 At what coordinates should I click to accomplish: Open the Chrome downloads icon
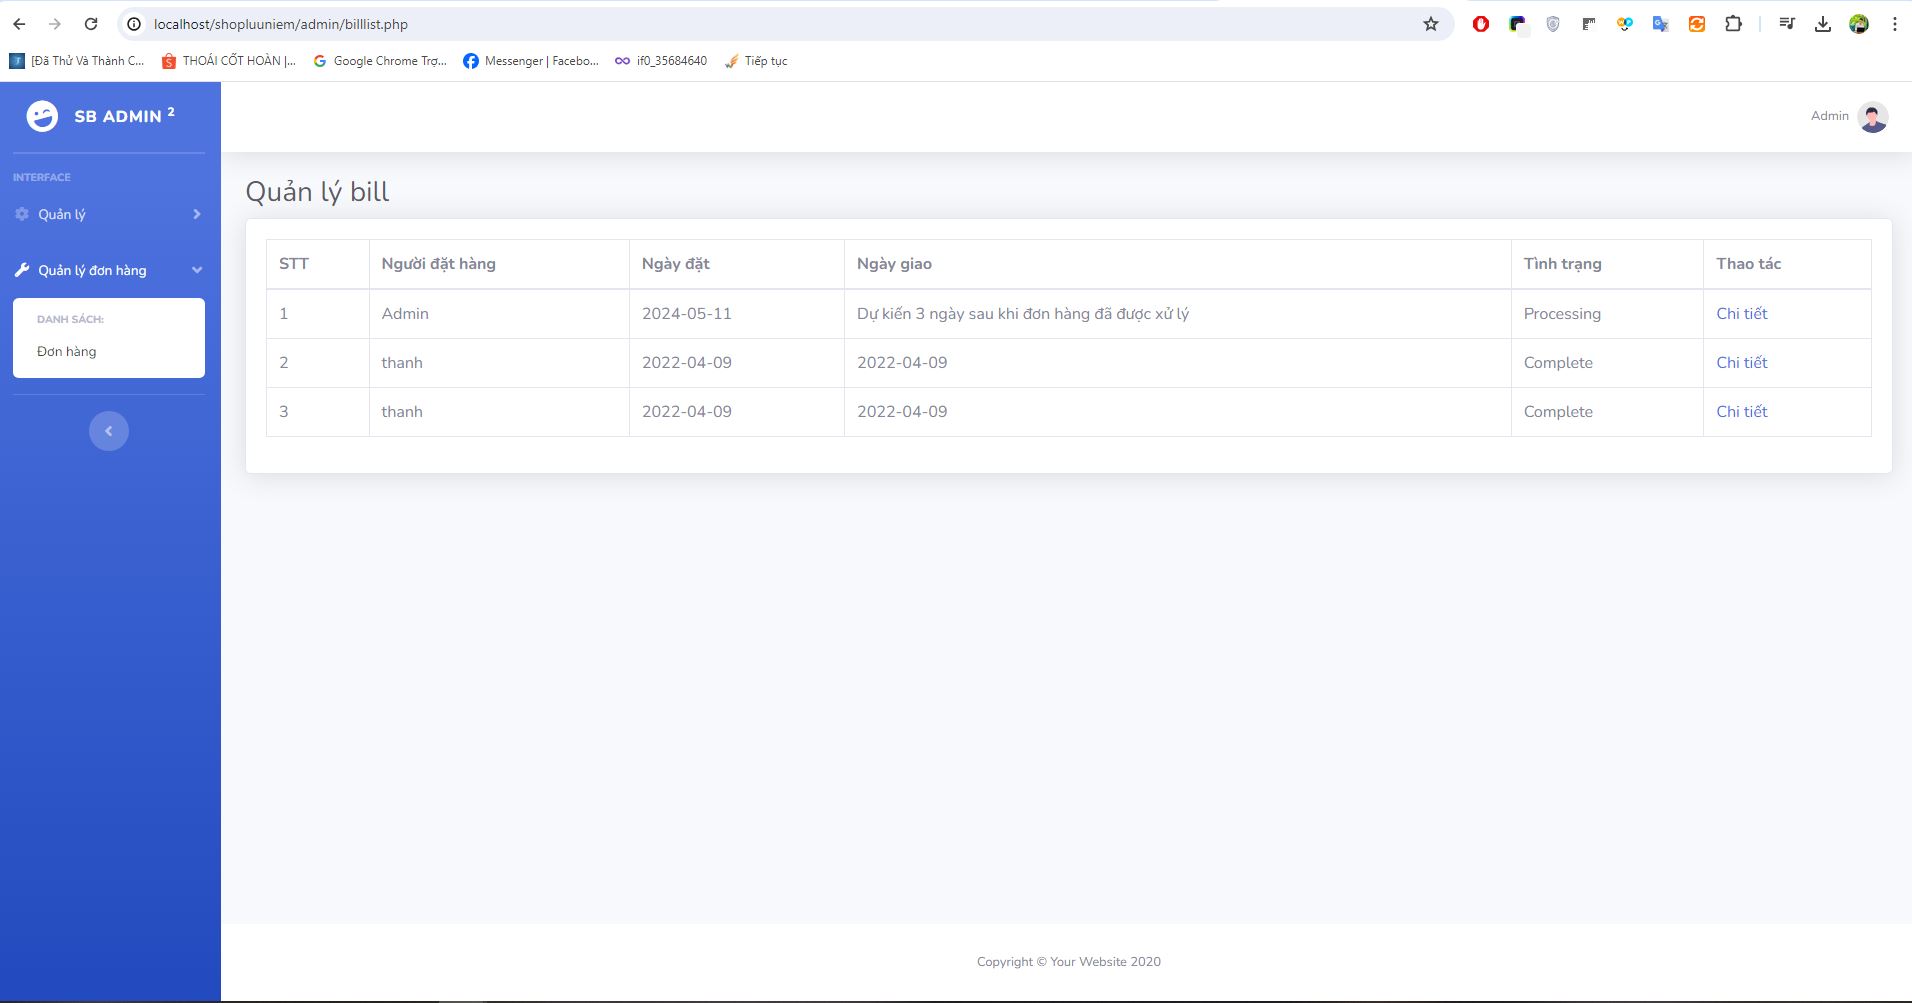(x=1823, y=24)
